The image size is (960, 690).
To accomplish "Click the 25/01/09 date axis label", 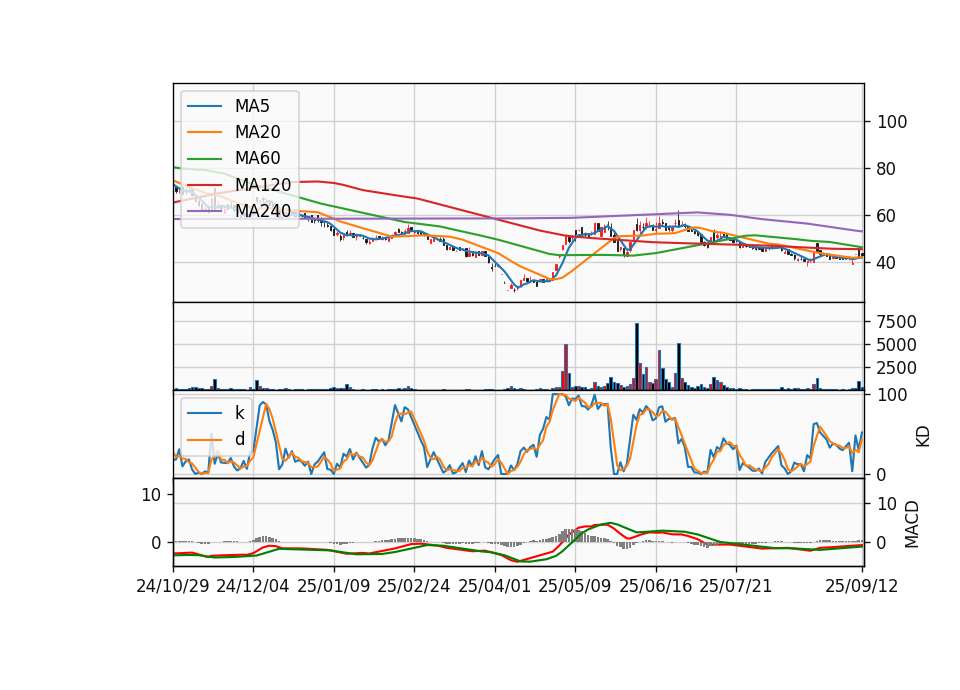I will pyautogui.click(x=334, y=586).
